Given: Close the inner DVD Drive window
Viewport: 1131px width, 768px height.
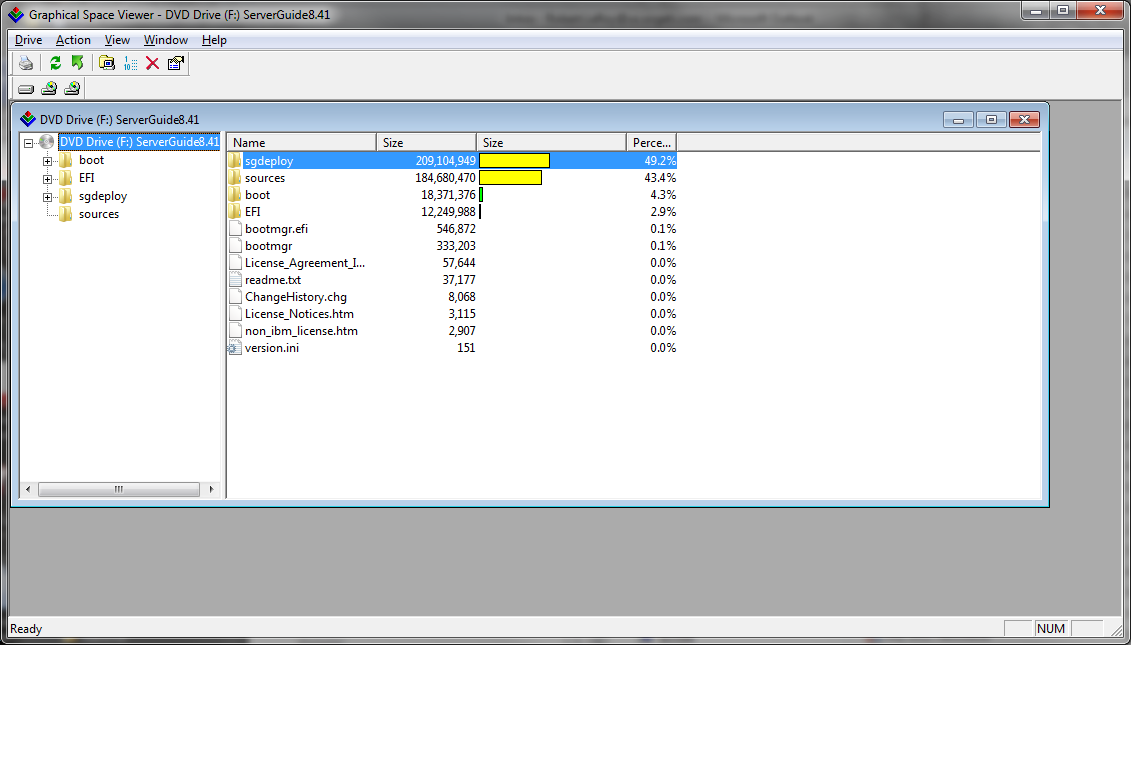Looking at the screenshot, I should click(x=1024, y=120).
